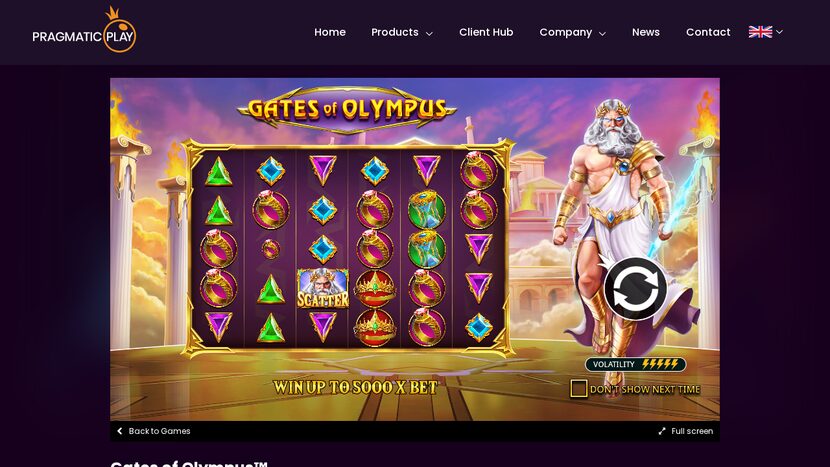Click the Zeus Scatter symbol on reels
This screenshot has height=467, width=830.
click(x=322, y=289)
